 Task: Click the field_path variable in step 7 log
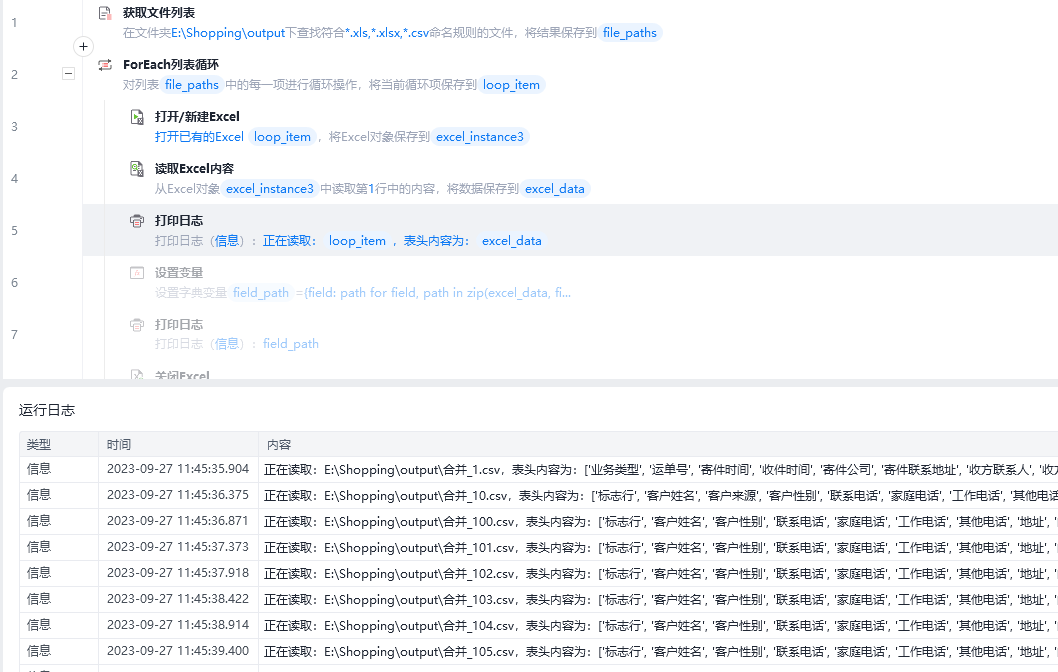[291, 344]
